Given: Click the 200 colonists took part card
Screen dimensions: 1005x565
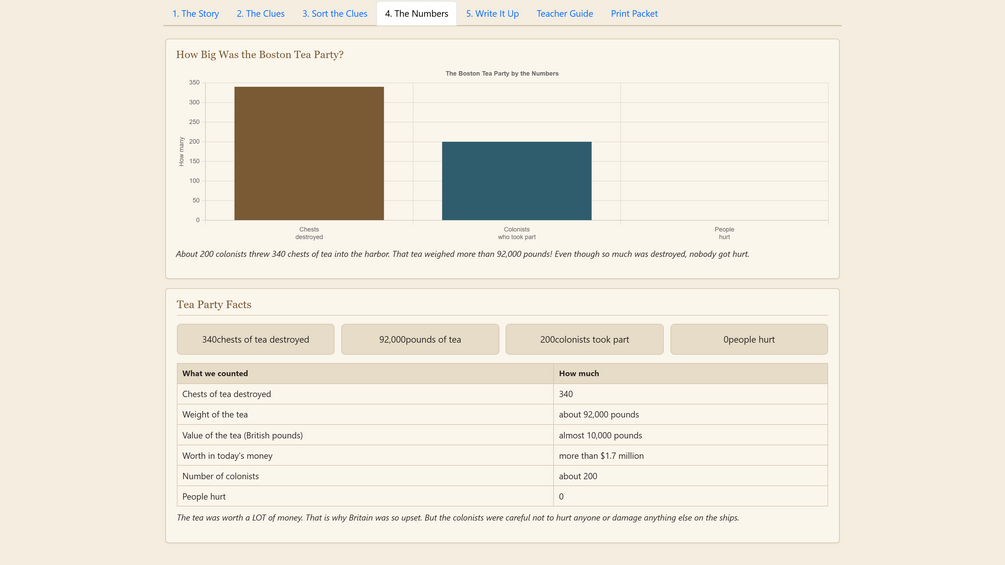Looking at the screenshot, I should [585, 339].
